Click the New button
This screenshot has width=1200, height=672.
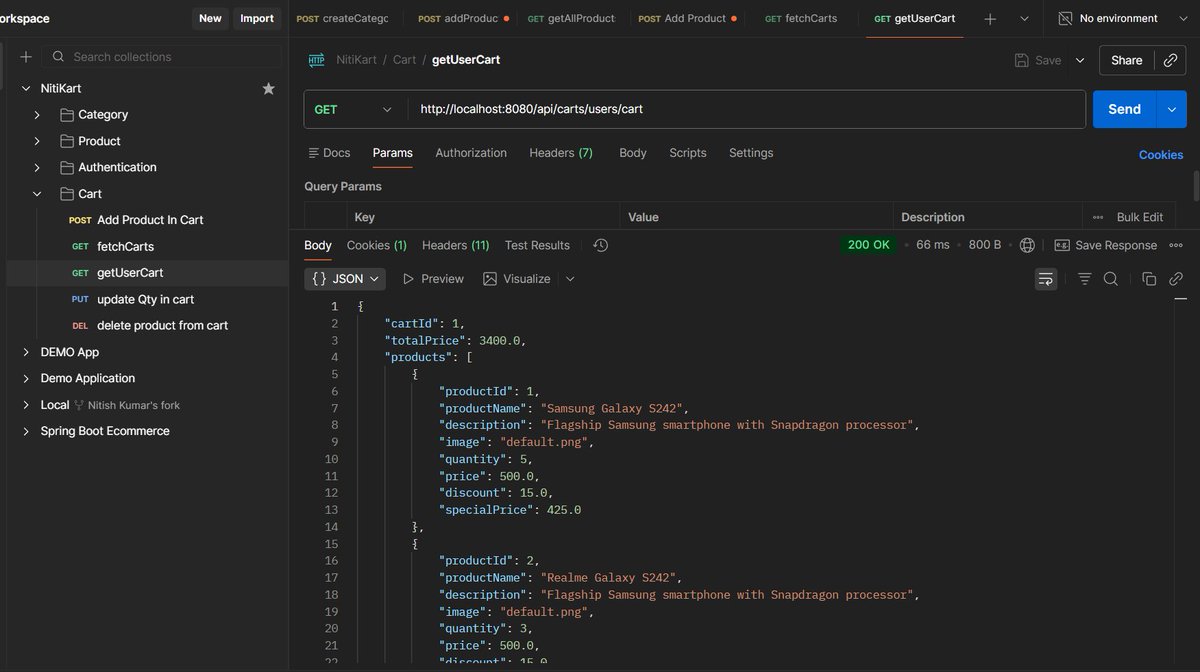210,18
